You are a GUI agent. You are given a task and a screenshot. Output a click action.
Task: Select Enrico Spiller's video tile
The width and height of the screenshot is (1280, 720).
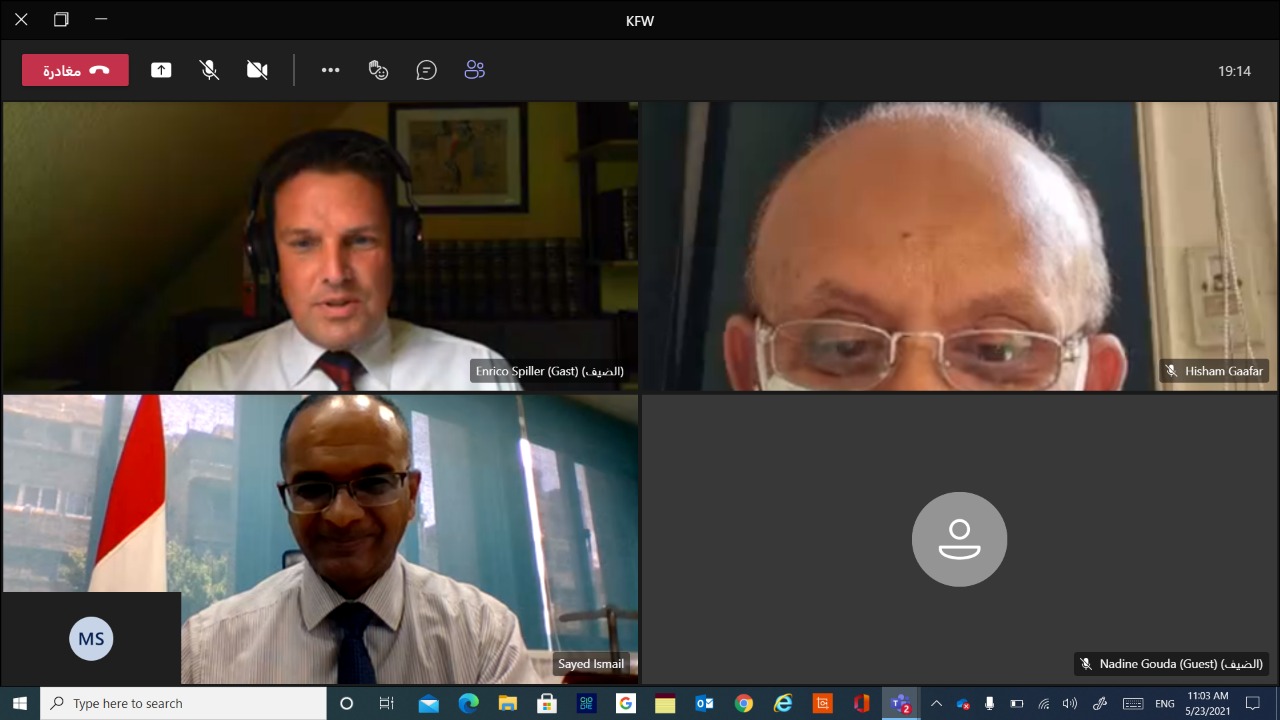coord(320,245)
